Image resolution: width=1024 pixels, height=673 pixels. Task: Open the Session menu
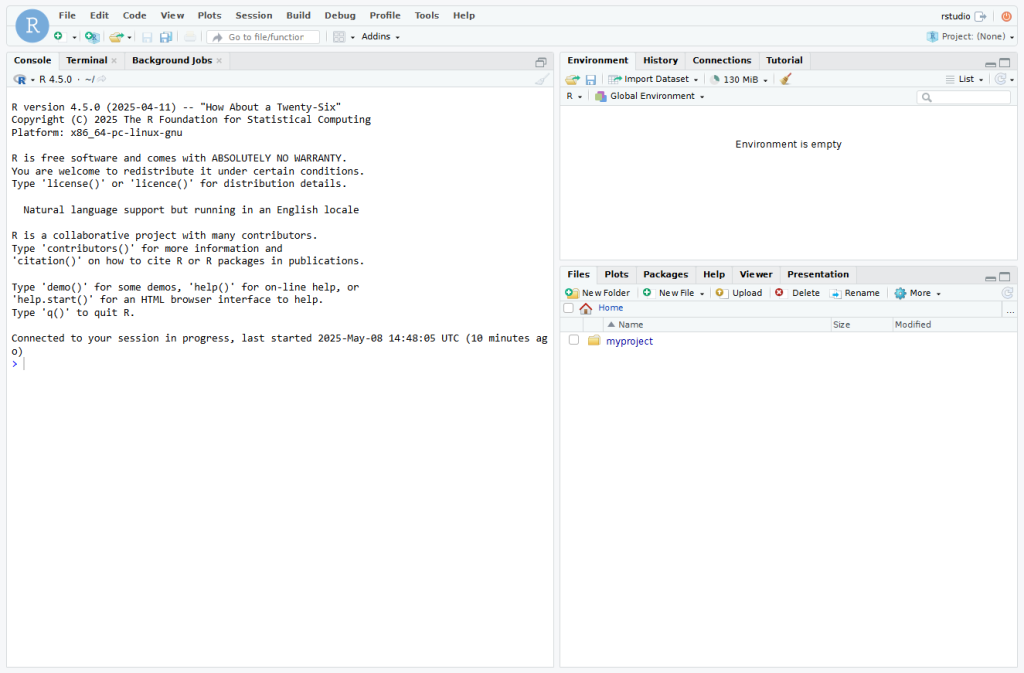(254, 16)
